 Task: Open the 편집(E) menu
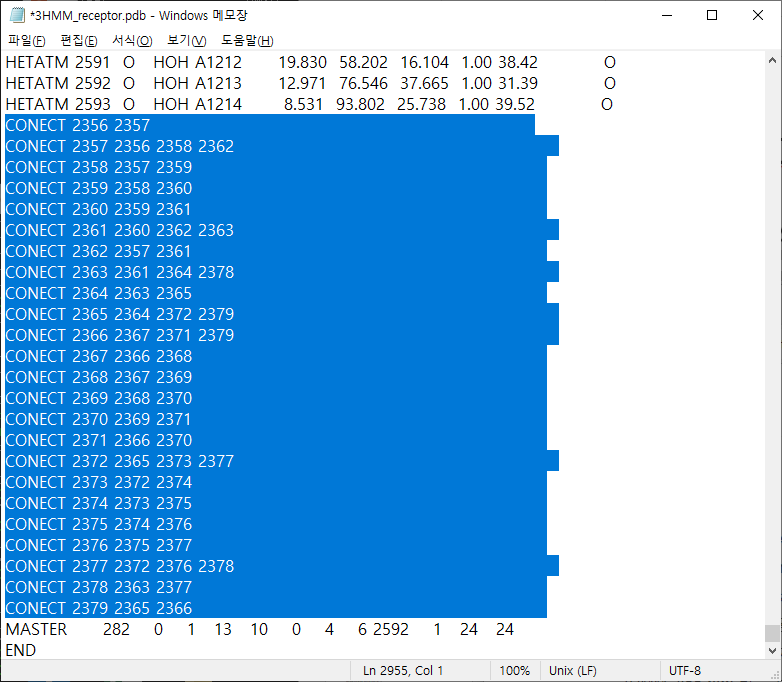(79, 40)
